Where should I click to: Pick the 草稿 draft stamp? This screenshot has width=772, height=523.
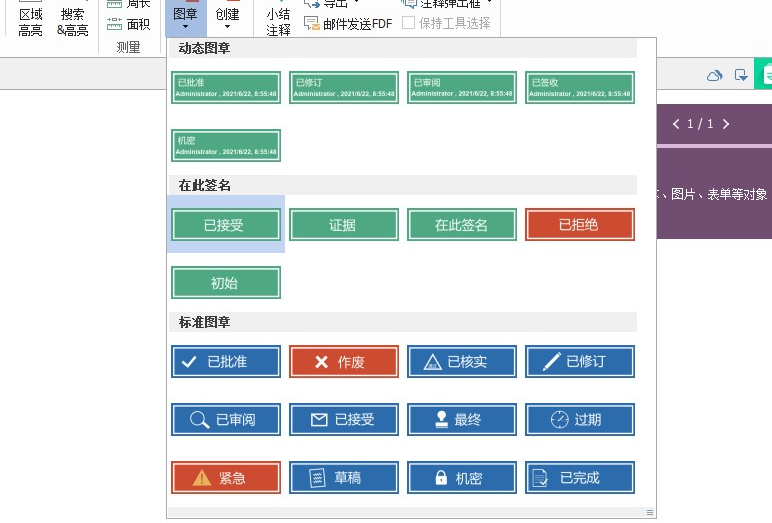[343, 478]
